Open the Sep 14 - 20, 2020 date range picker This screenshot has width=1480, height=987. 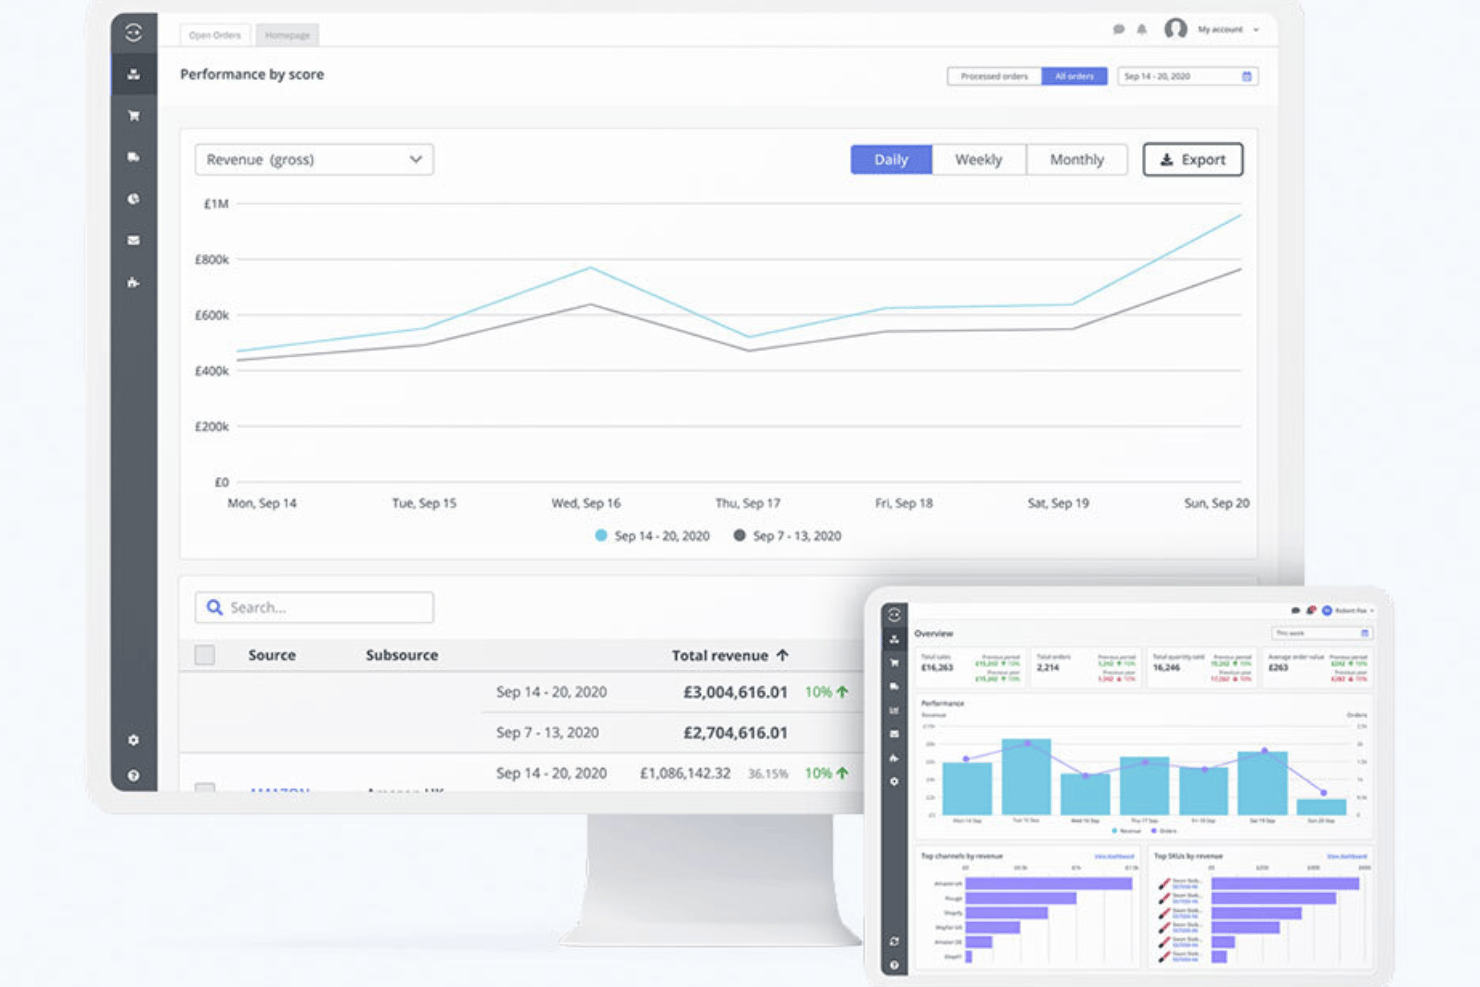[1187, 76]
